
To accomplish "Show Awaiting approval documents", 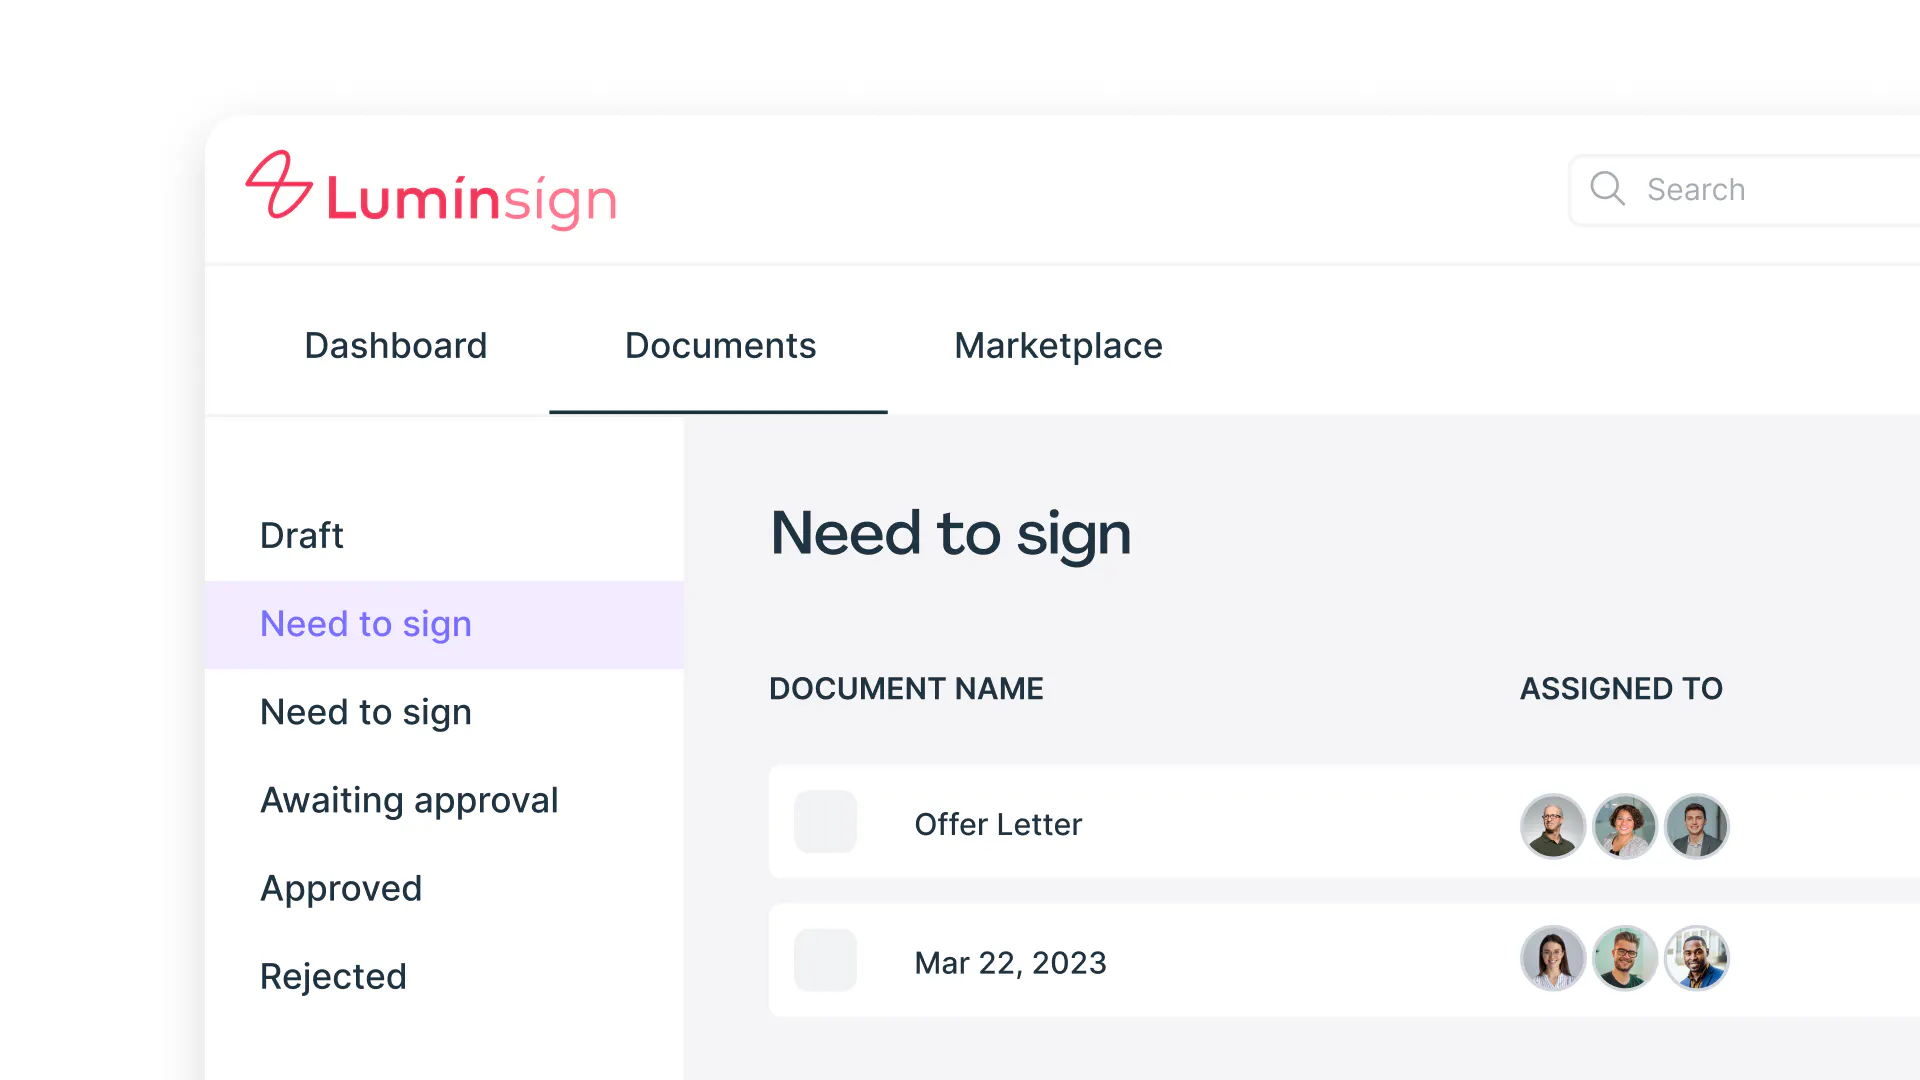I will coord(409,800).
